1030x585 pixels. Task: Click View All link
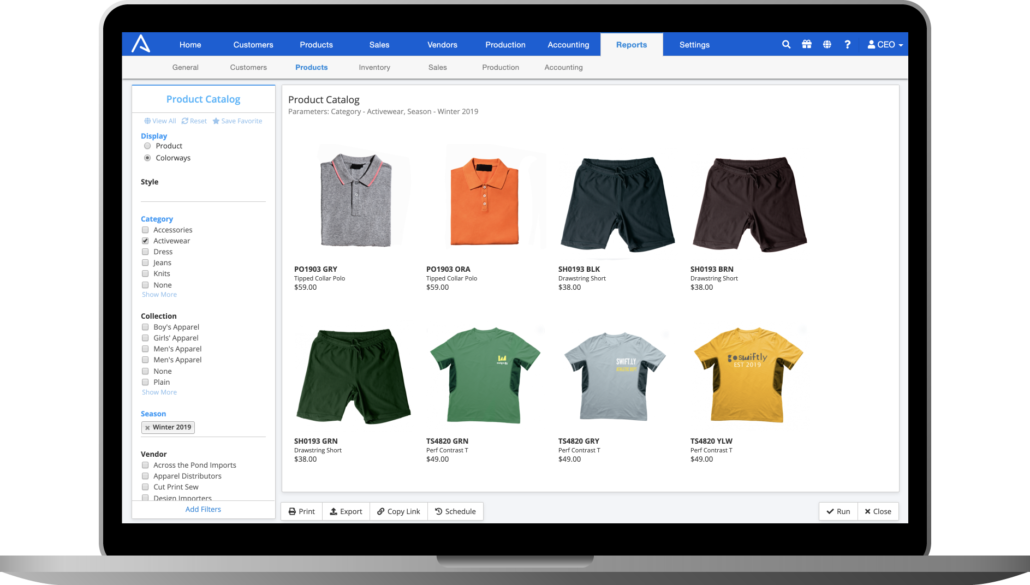coord(160,121)
